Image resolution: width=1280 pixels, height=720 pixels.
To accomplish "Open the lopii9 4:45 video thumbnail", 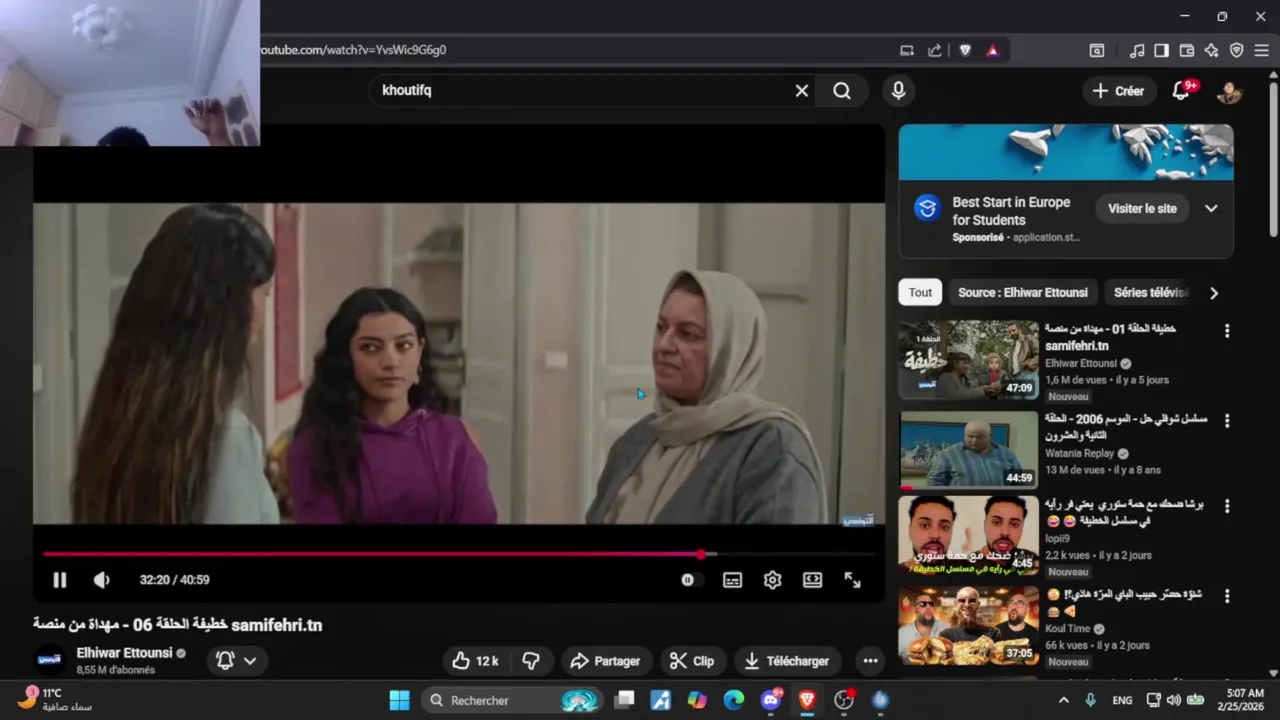I will 968,535.
